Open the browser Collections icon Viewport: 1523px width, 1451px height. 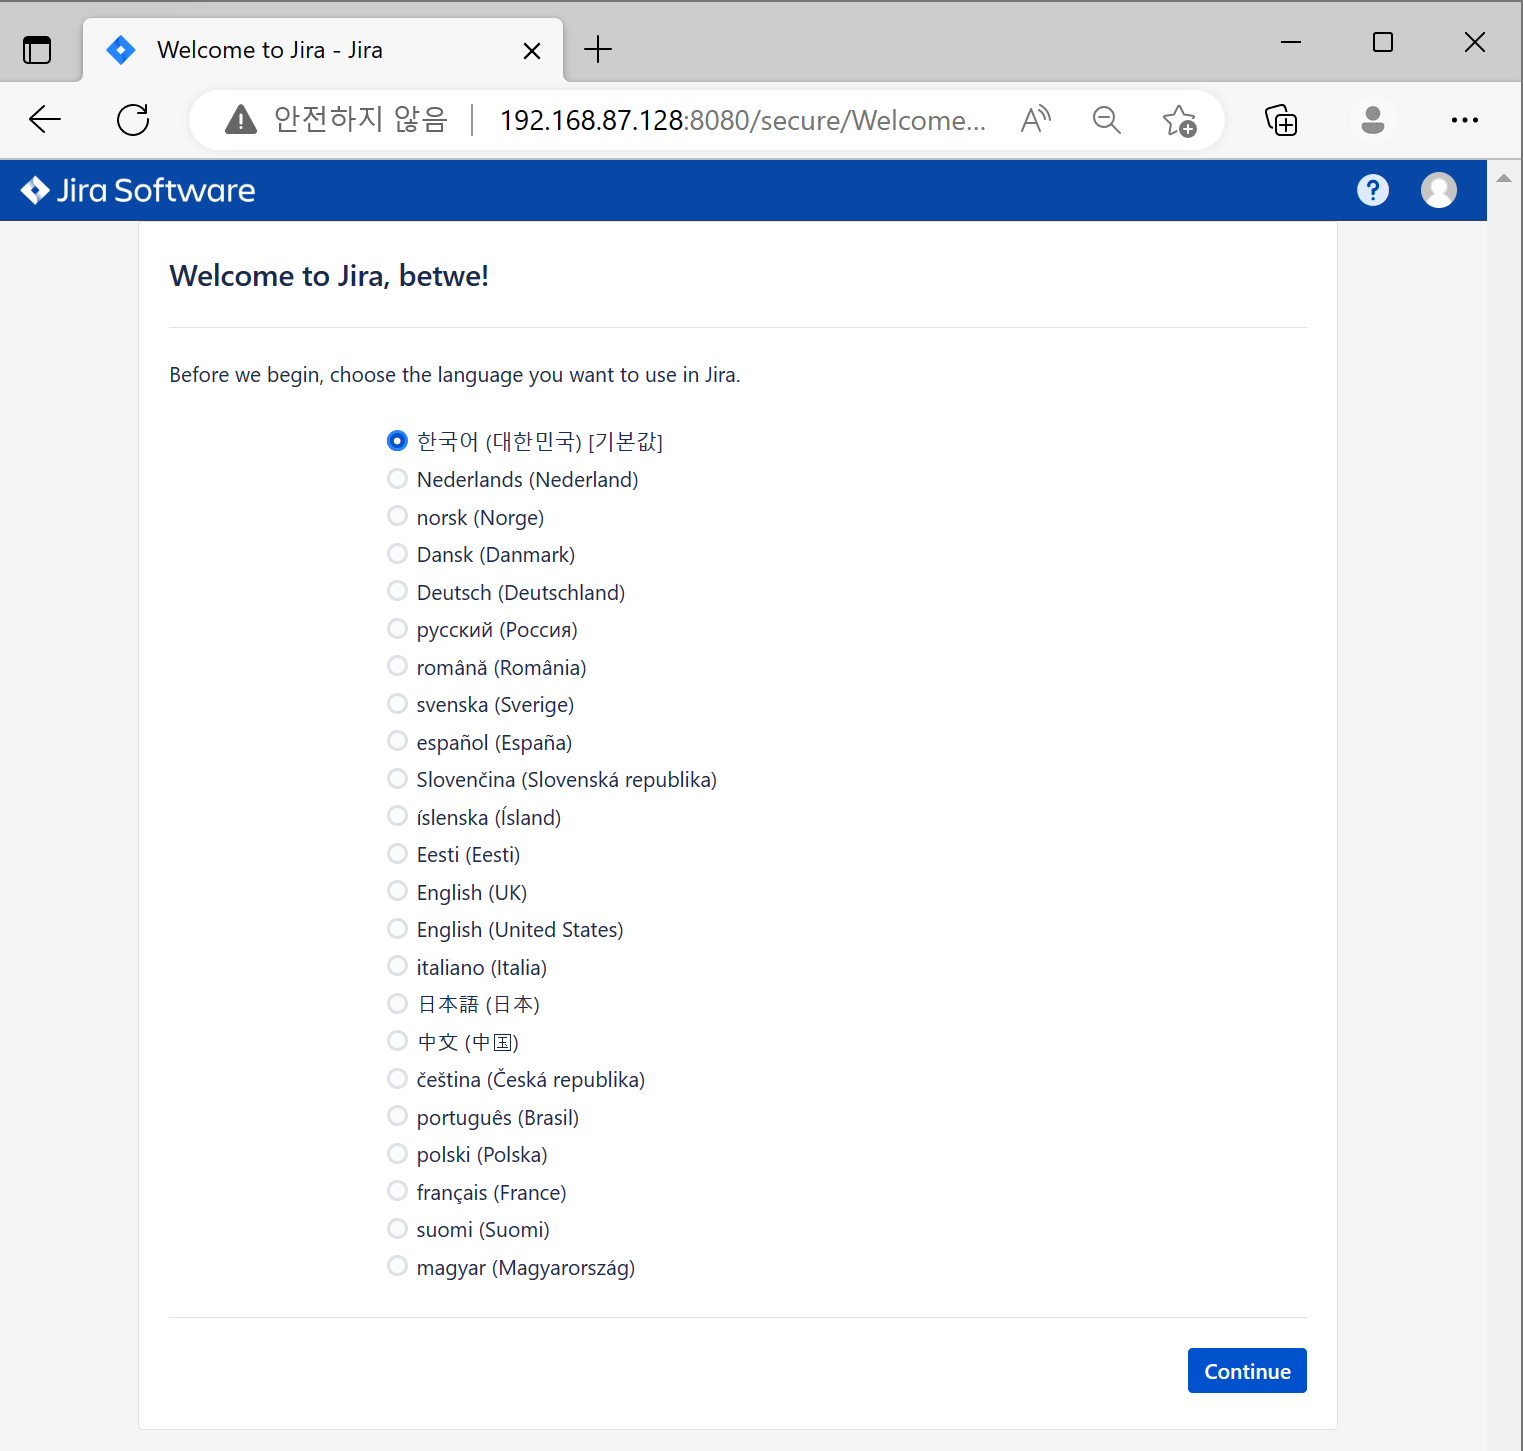(1281, 120)
